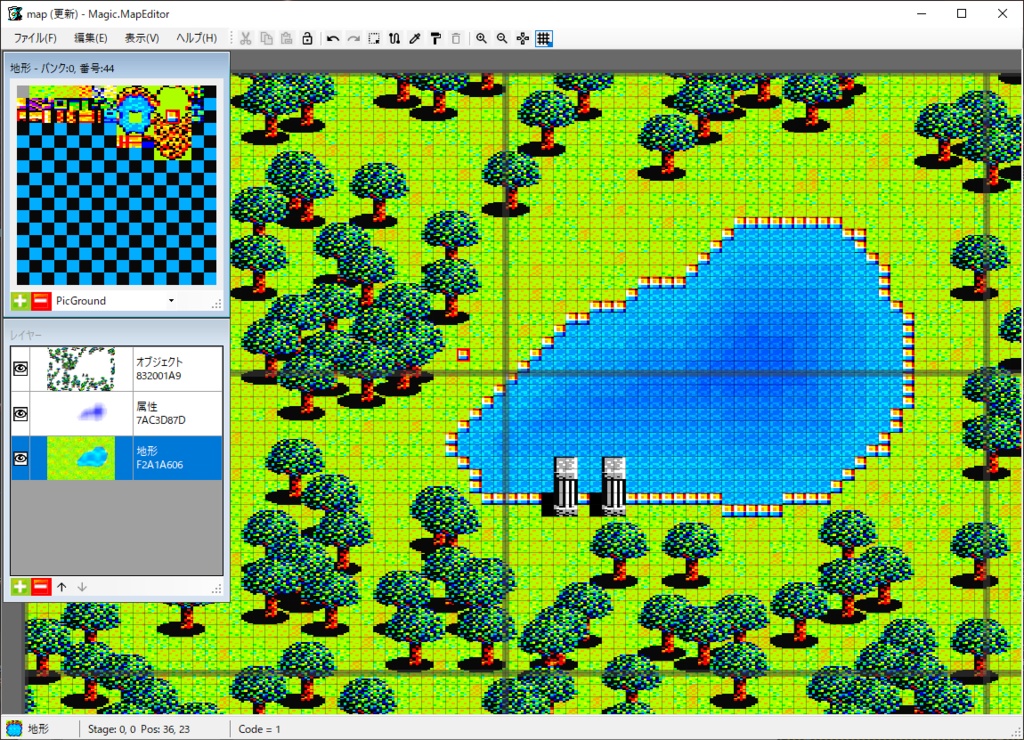Open the 編集(E) menu
This screenshot has width=1024, height=740.
point(90,38)
